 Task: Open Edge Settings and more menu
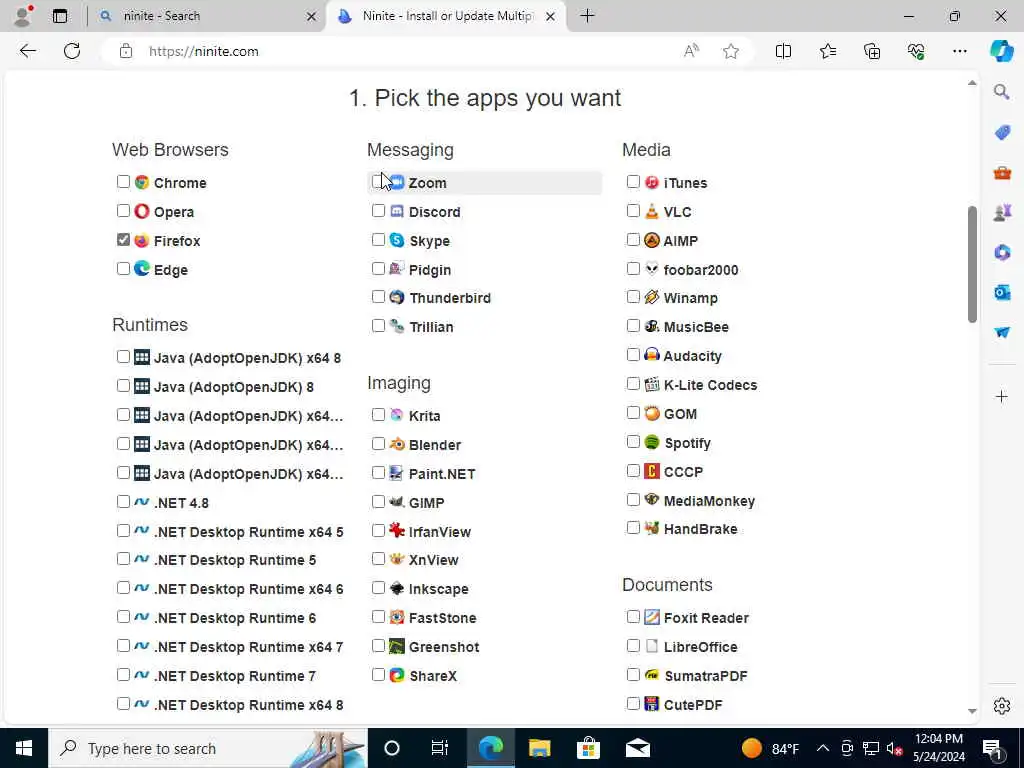coord(959,51)
